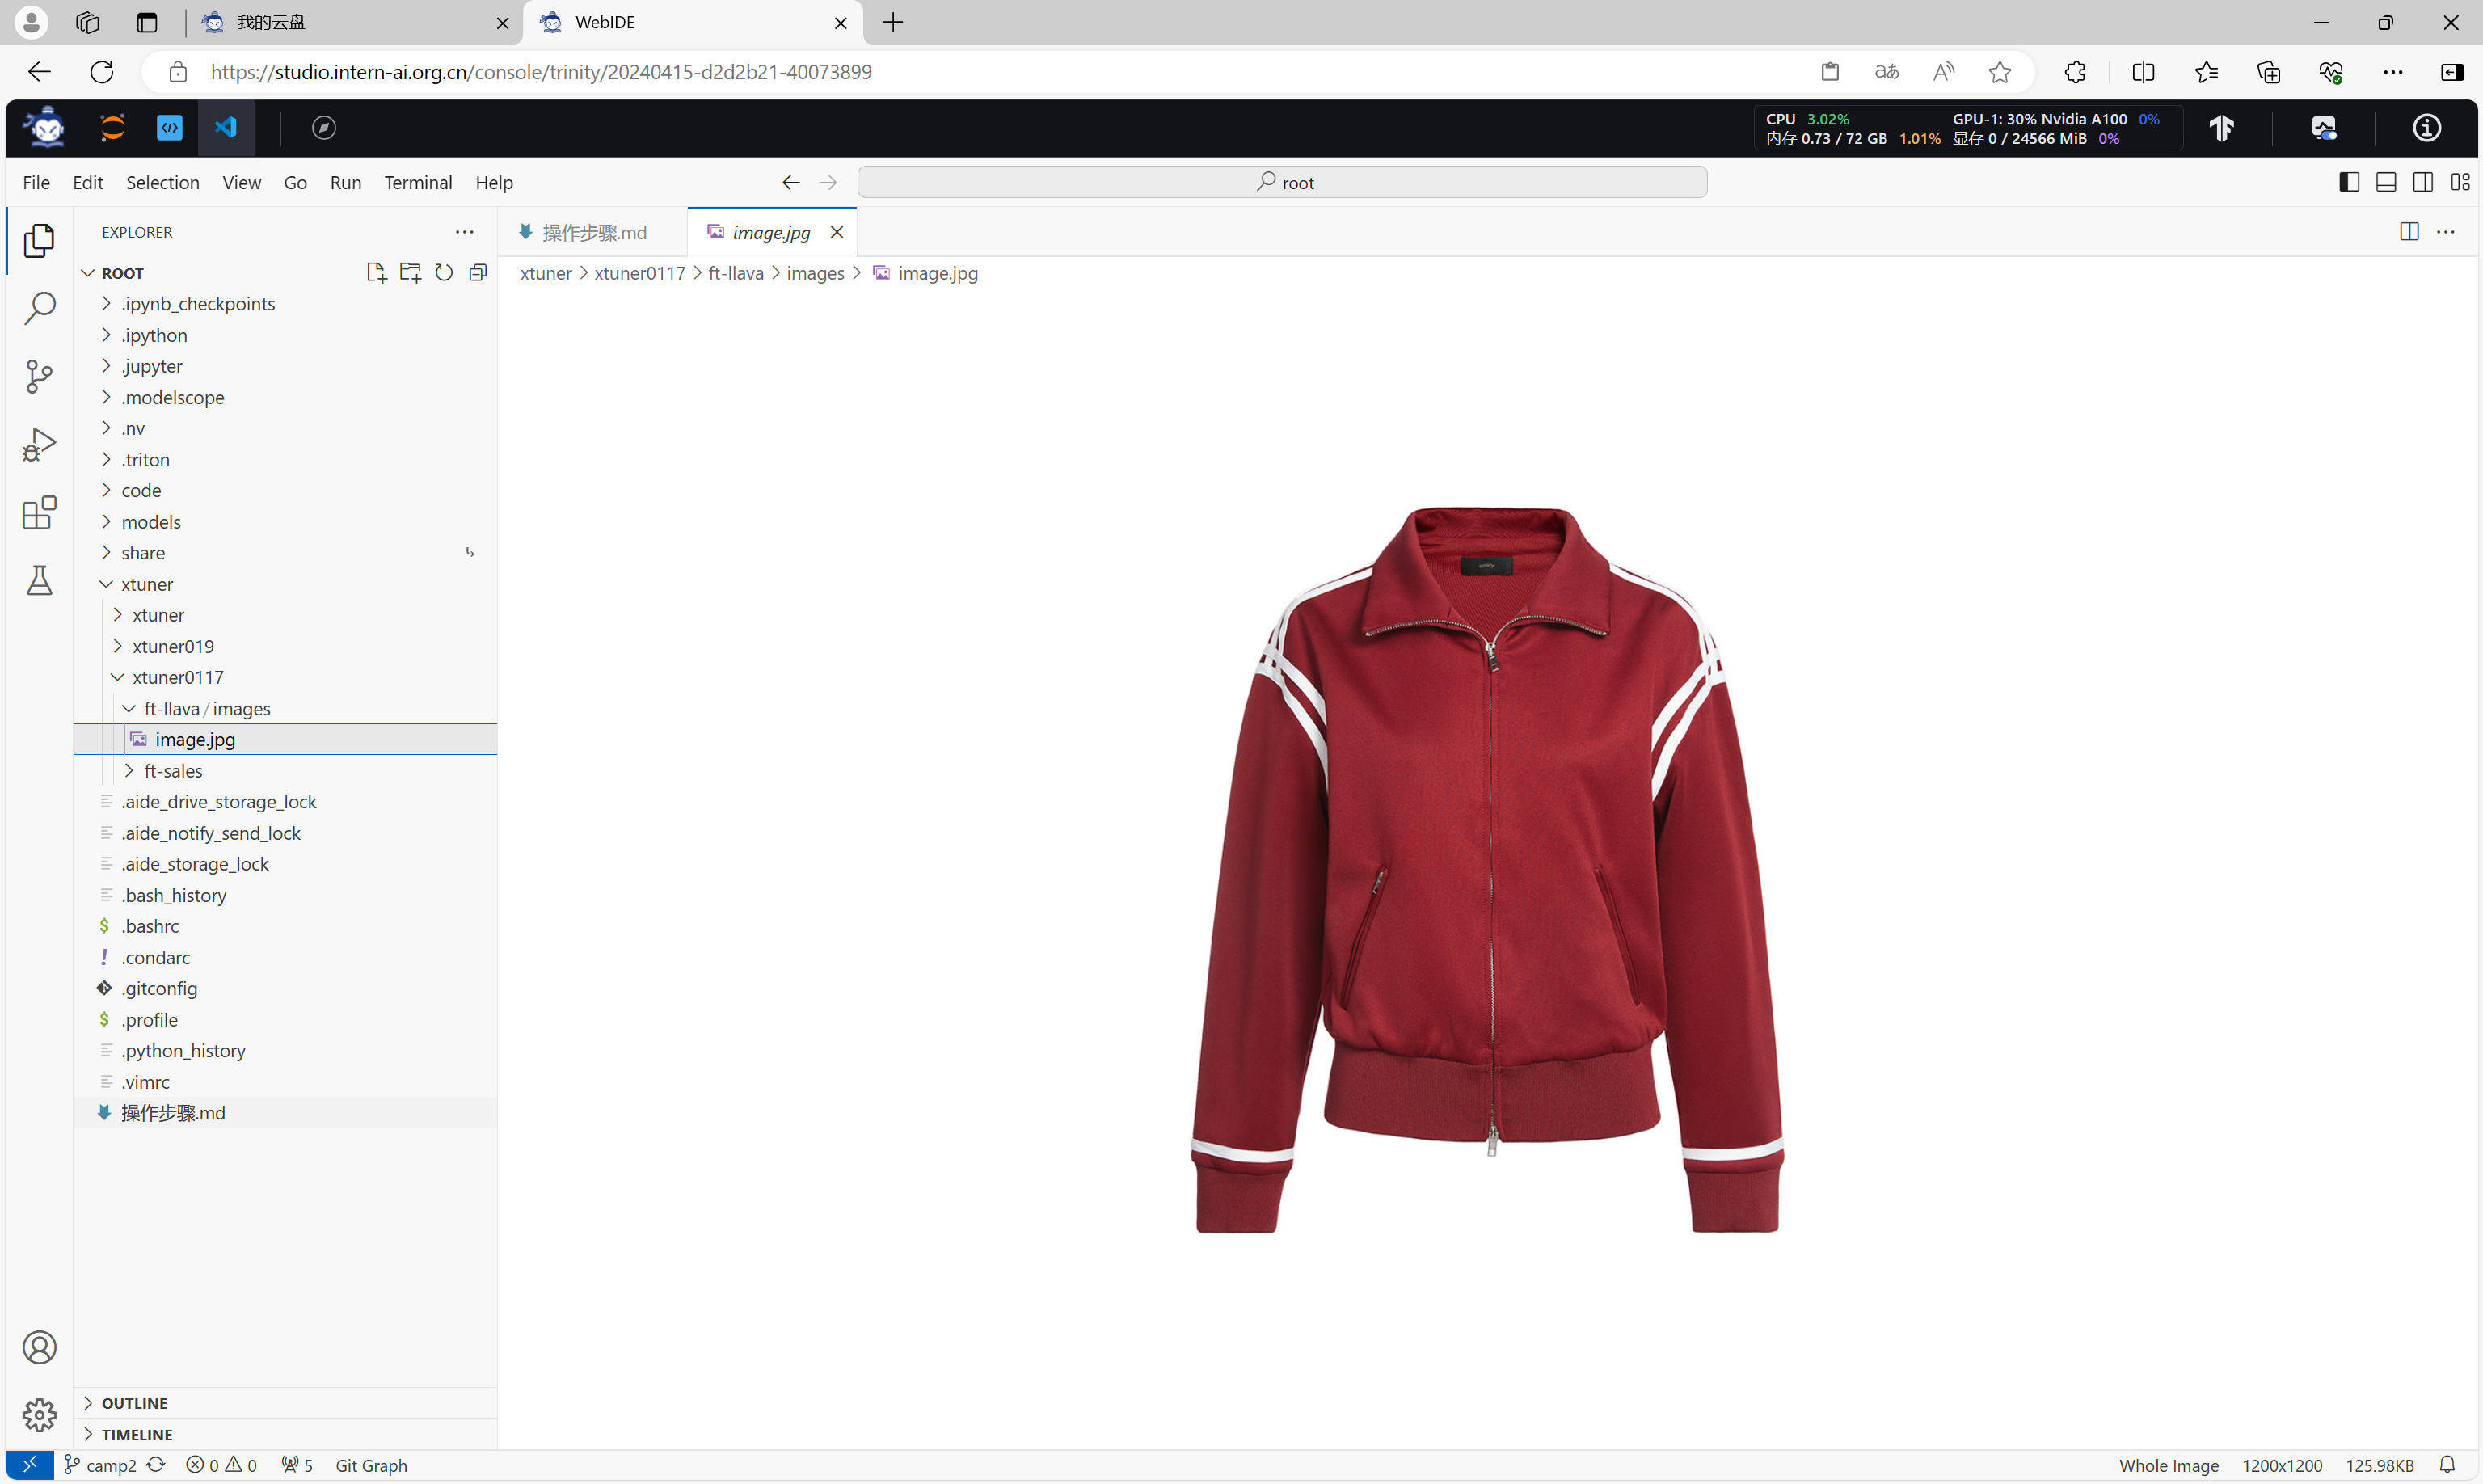This screenshot has height=1484, width=2483.
Task: Open the File menu
Action: tap(36, 182)
